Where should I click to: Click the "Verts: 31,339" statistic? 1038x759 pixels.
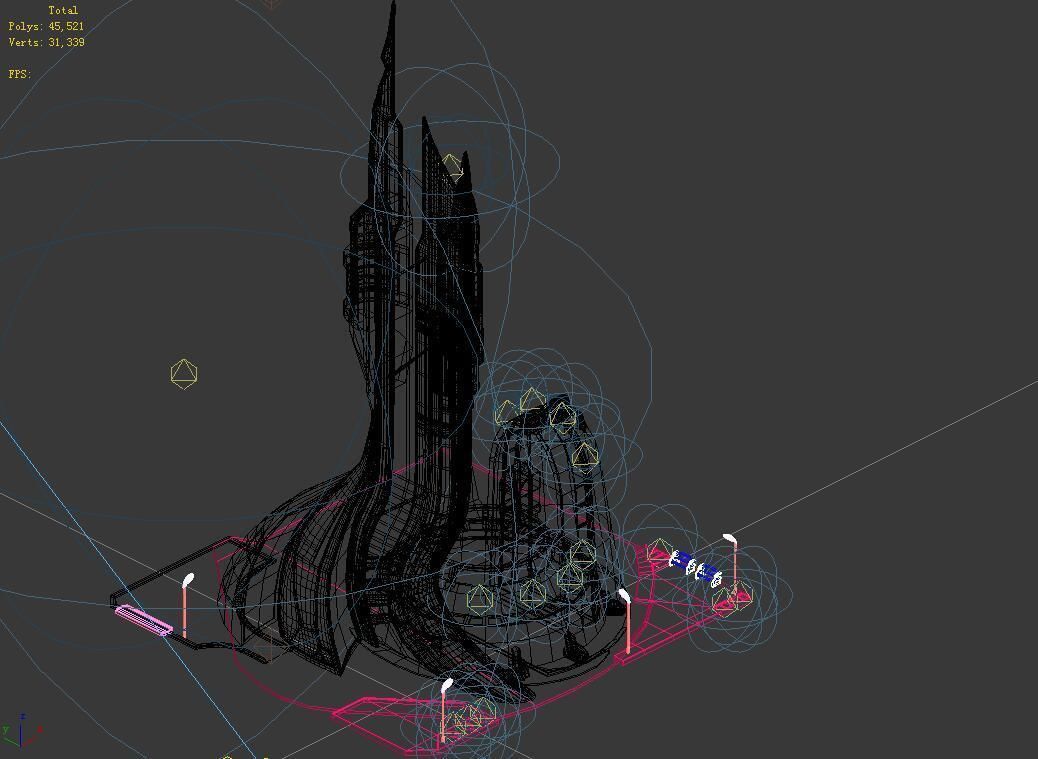tap(46, 42)
